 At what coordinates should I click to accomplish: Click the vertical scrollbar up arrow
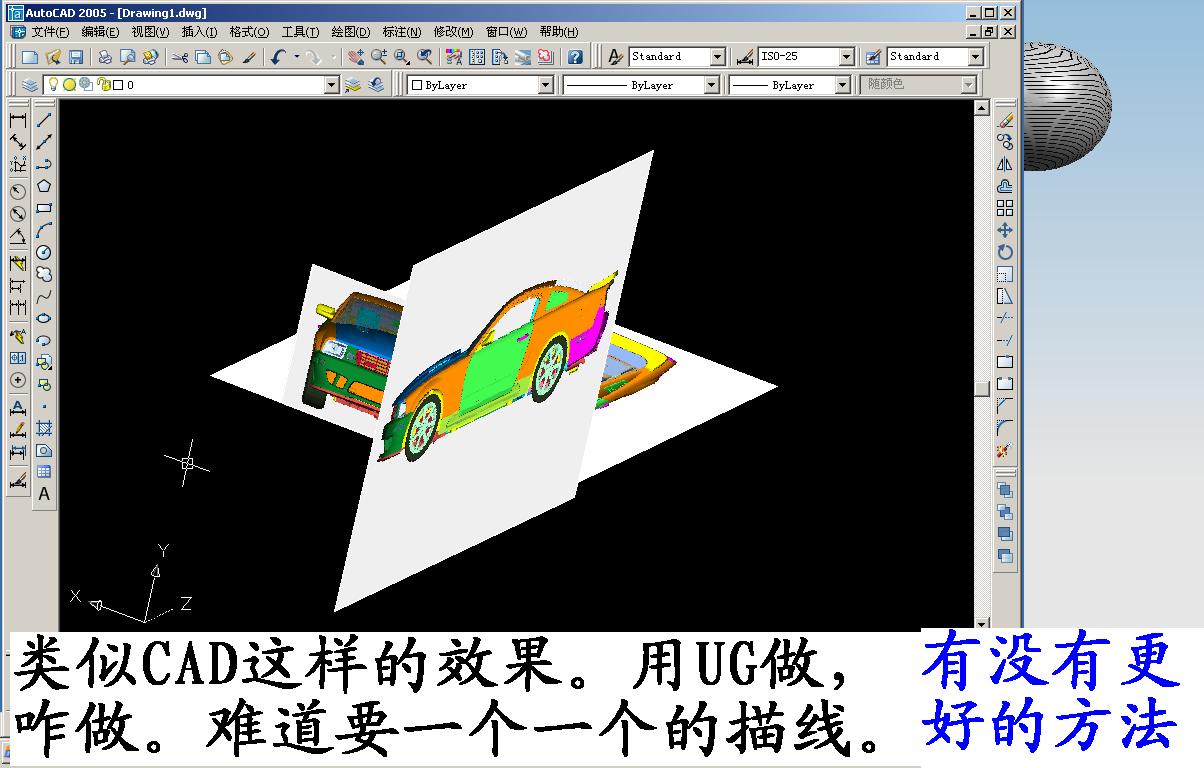(981, 108)
